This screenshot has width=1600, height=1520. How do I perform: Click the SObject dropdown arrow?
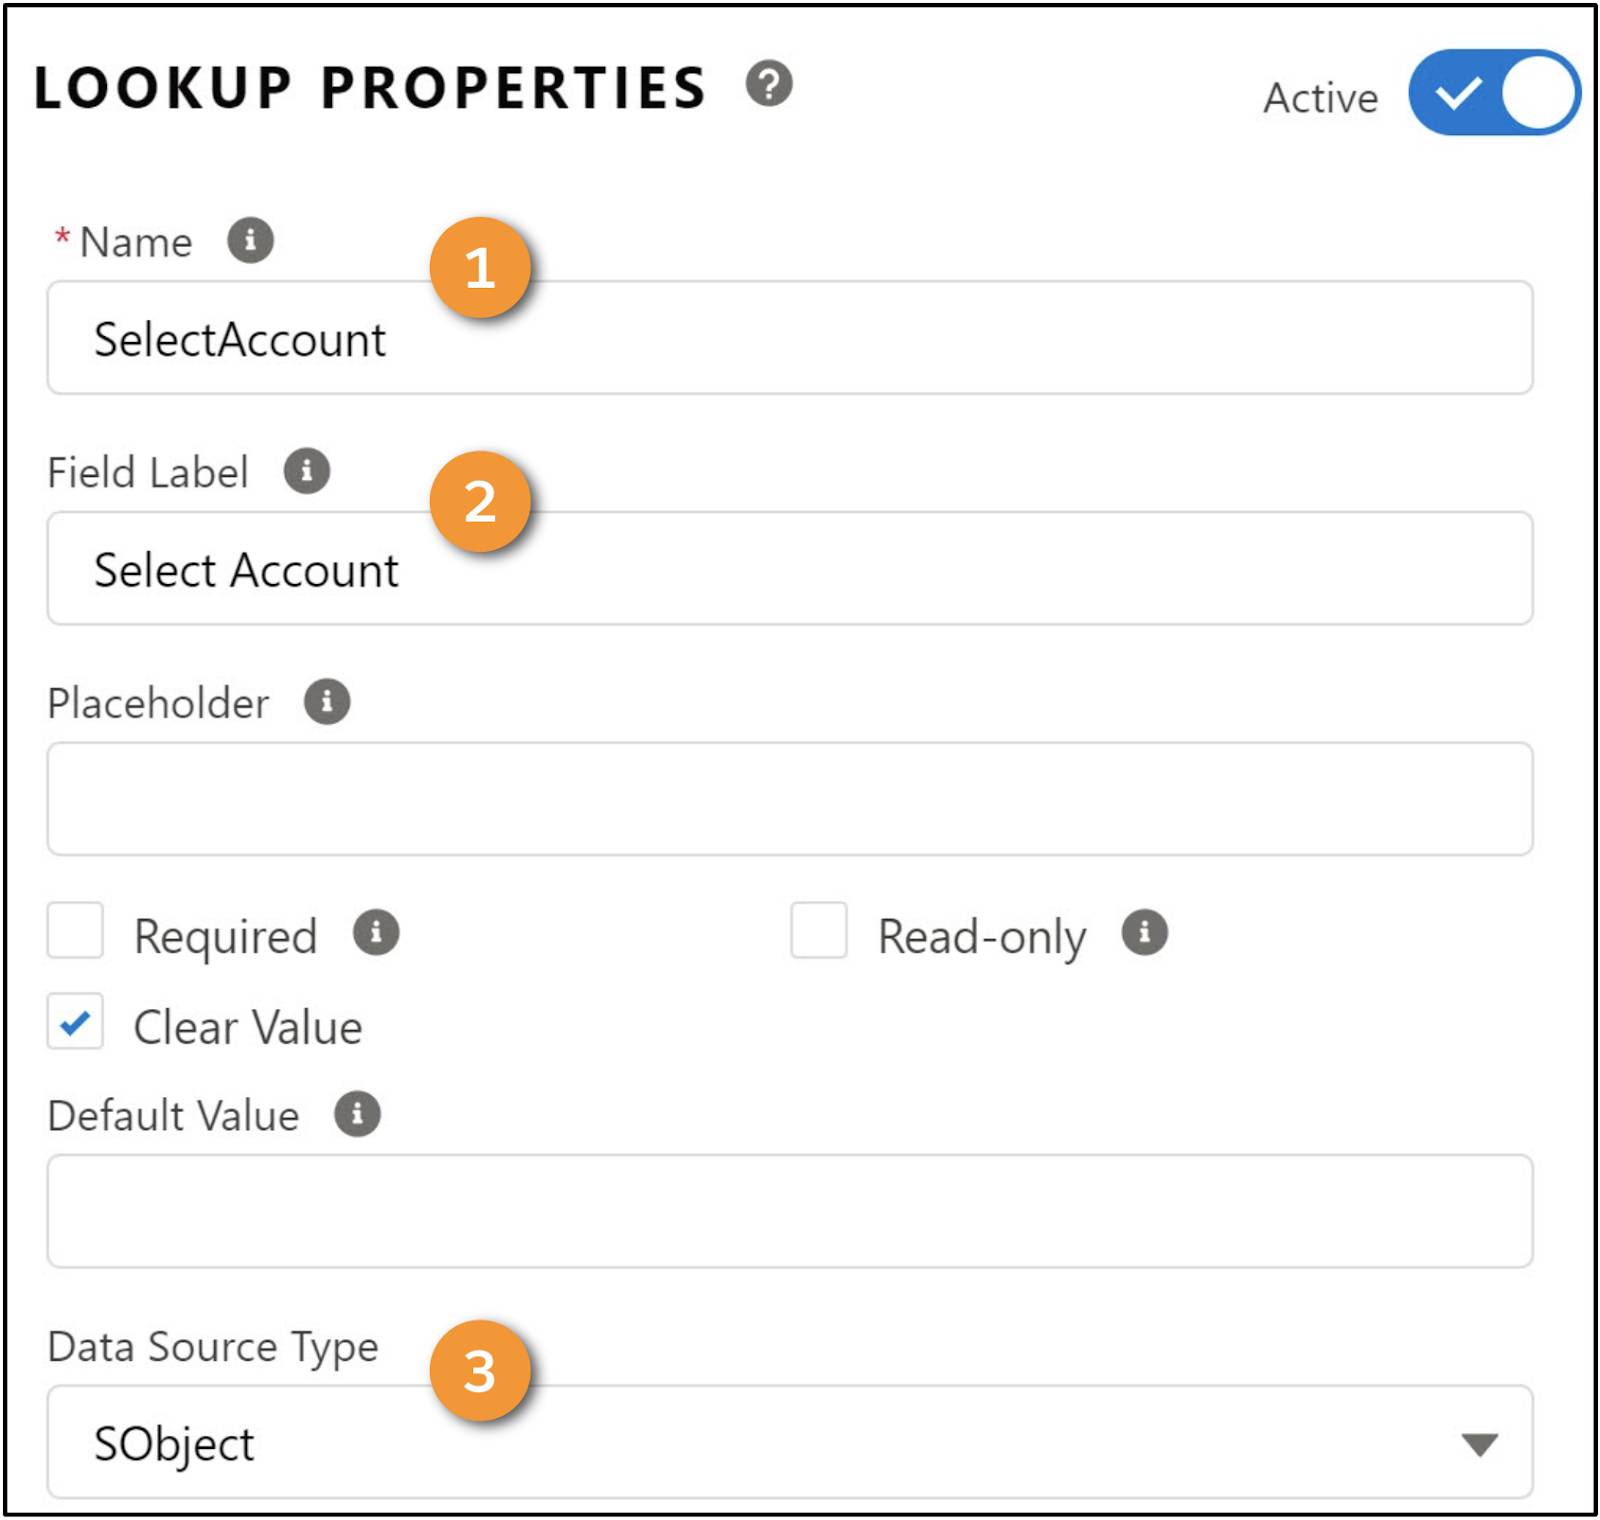coord(1479,1444)
